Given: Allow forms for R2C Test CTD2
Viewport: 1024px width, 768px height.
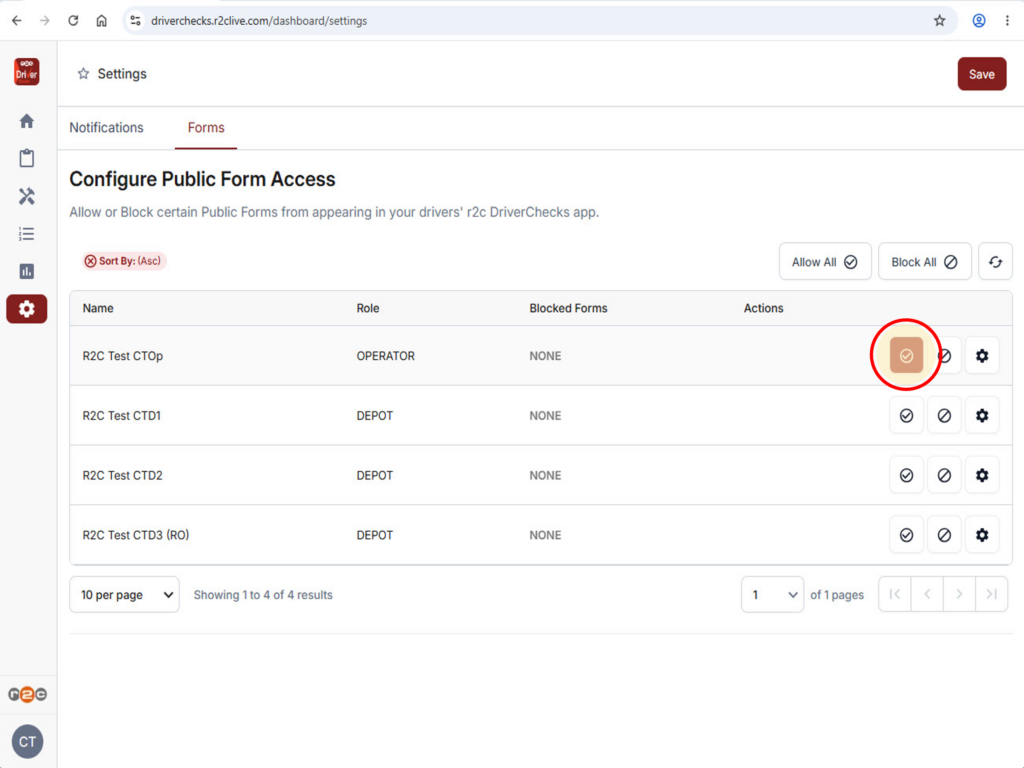Looking at the screenshot, I should [906, 475].
